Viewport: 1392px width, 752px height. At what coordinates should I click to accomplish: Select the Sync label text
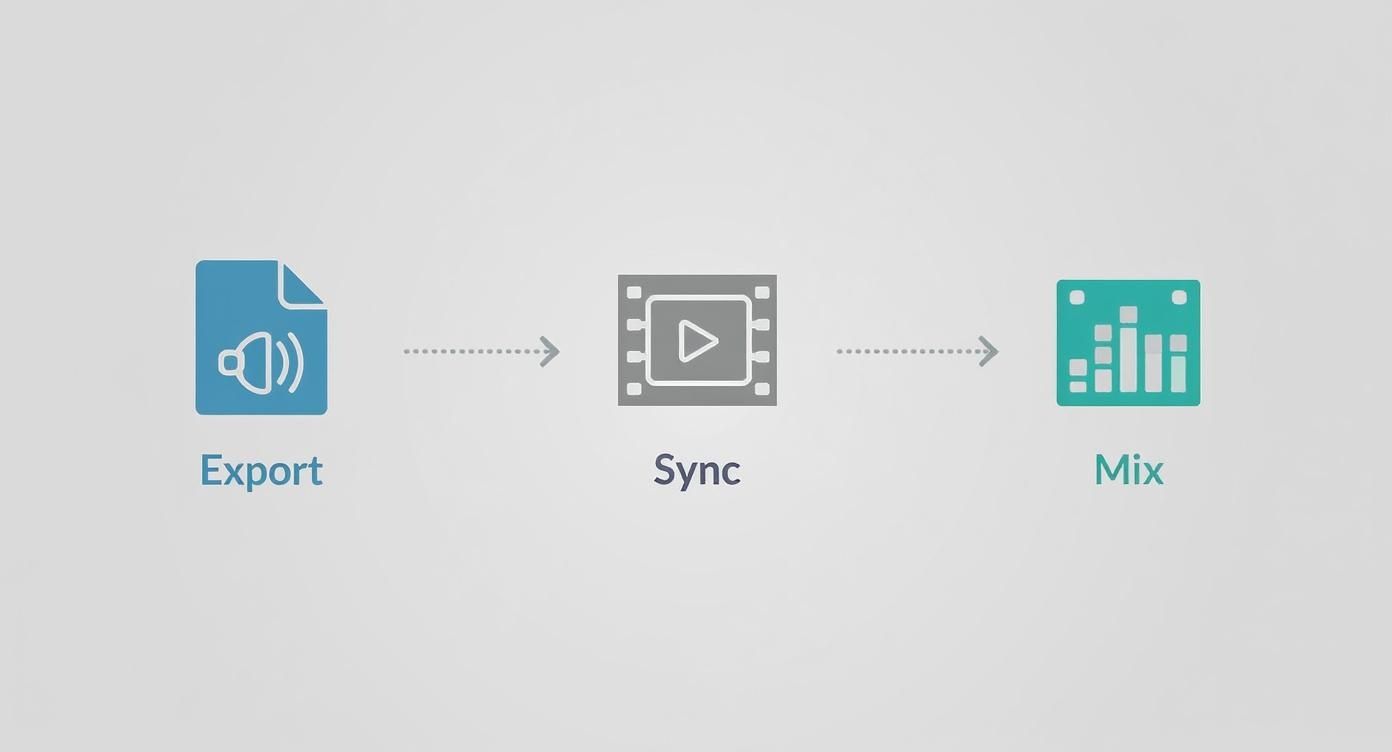tap(697, 468)
